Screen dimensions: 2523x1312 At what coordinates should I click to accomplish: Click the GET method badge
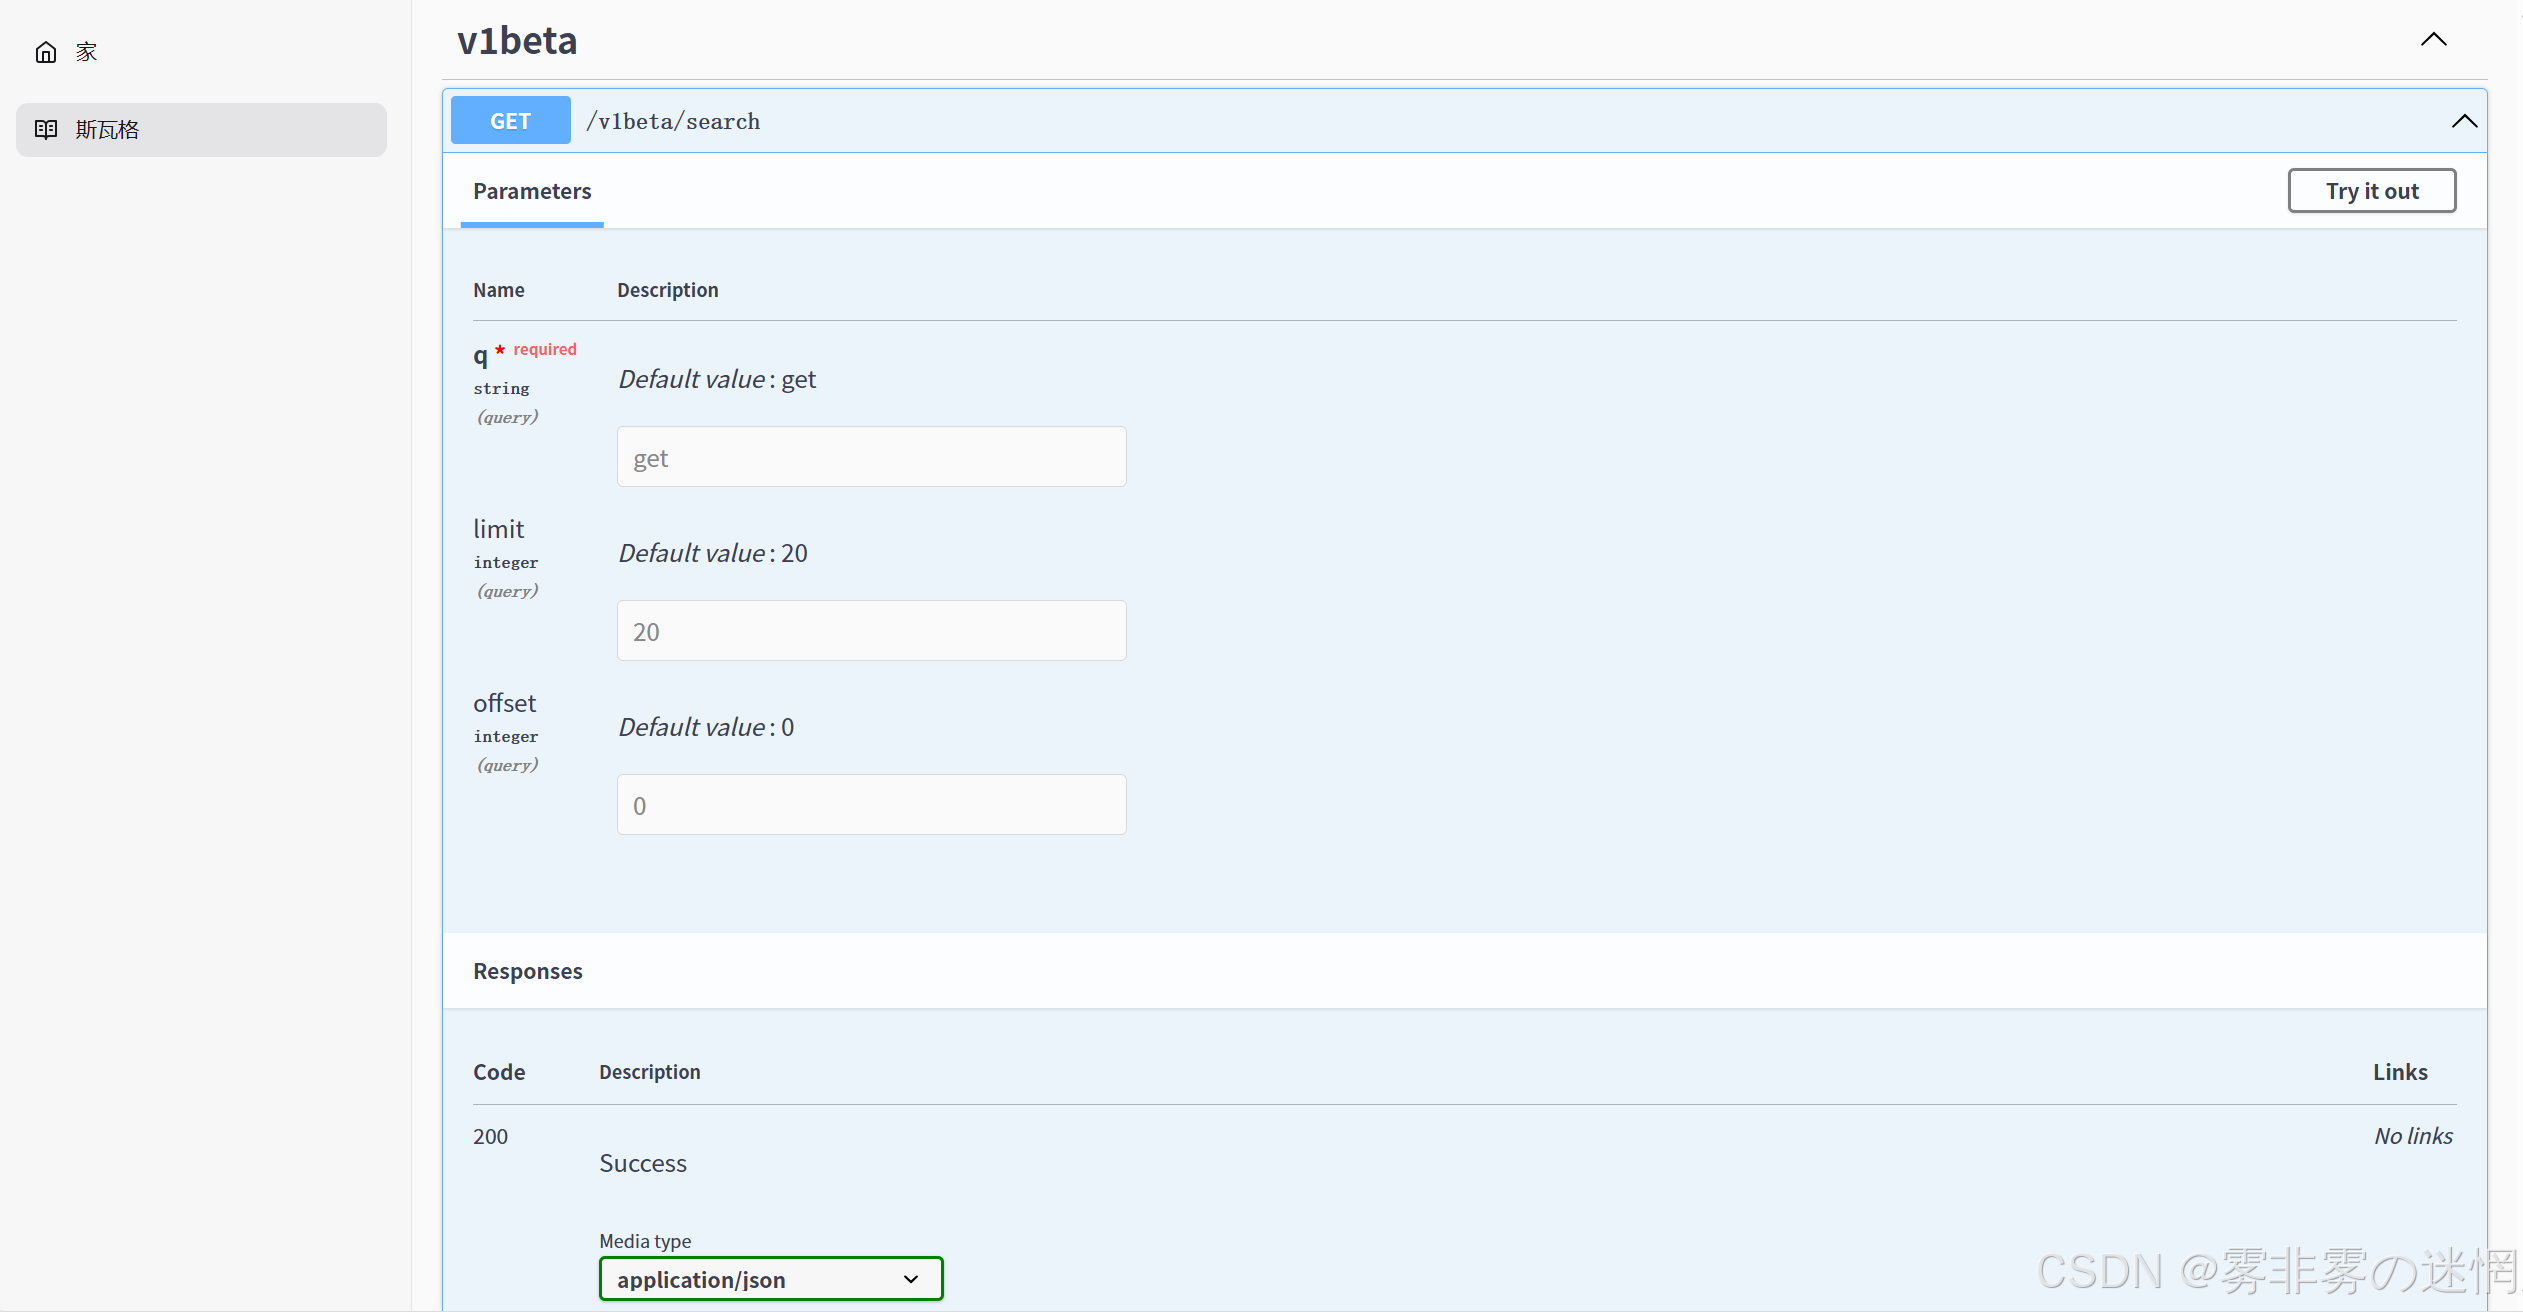coord(510,121)
